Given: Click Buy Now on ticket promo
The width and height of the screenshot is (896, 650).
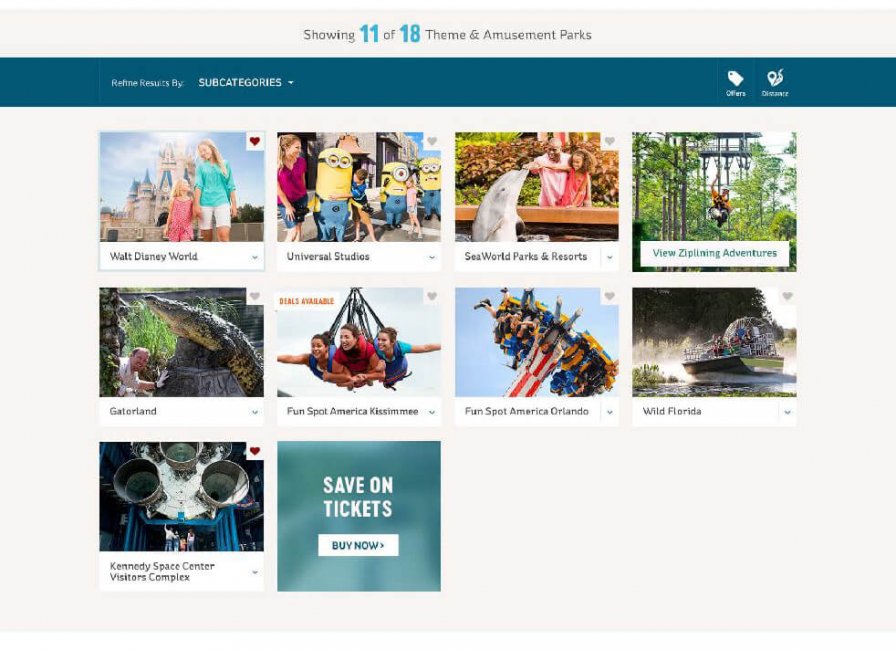Looking at the screenshot, I should click(x=358, y=545).
